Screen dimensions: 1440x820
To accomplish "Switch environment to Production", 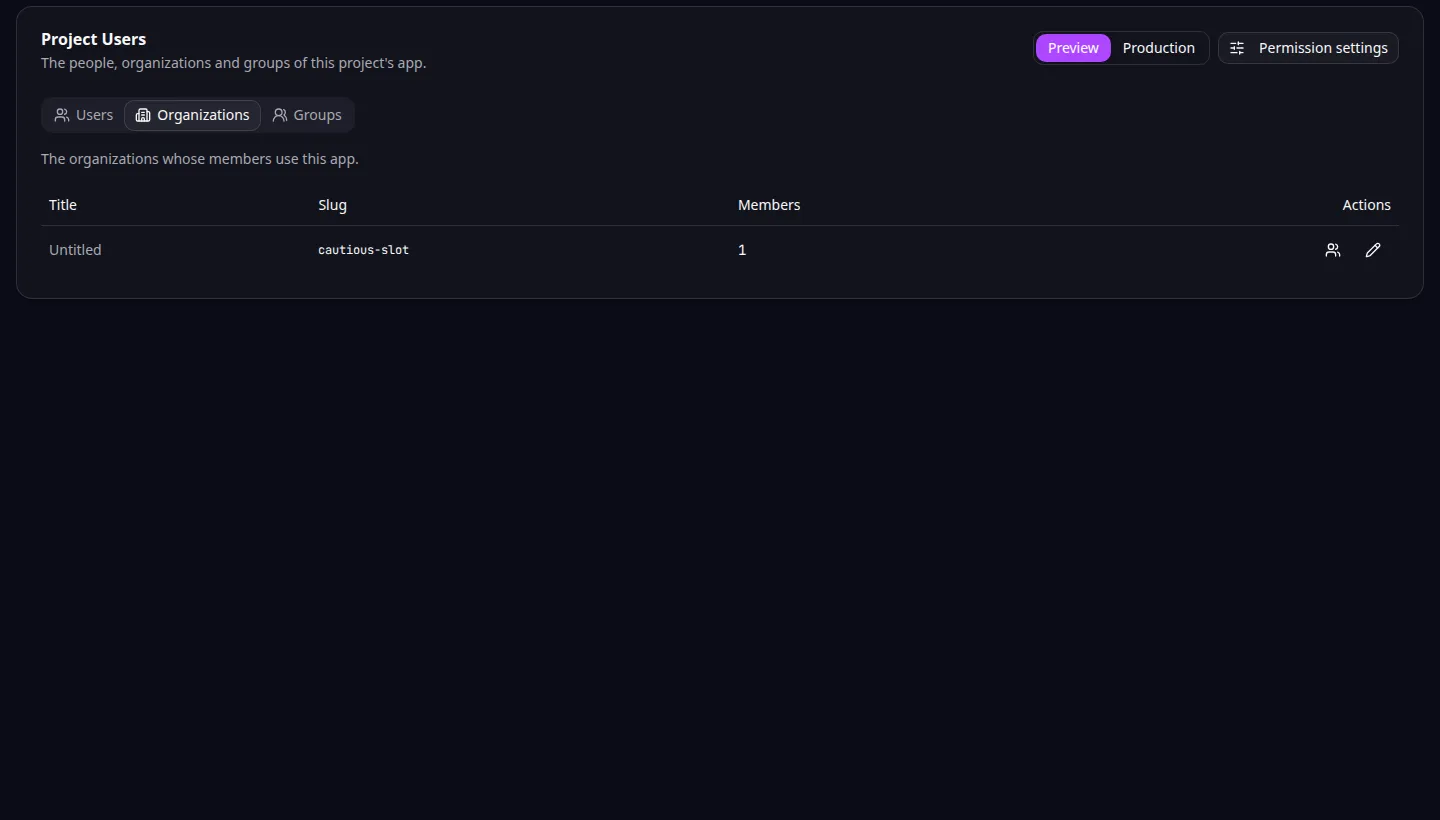I will [1159, 48].
